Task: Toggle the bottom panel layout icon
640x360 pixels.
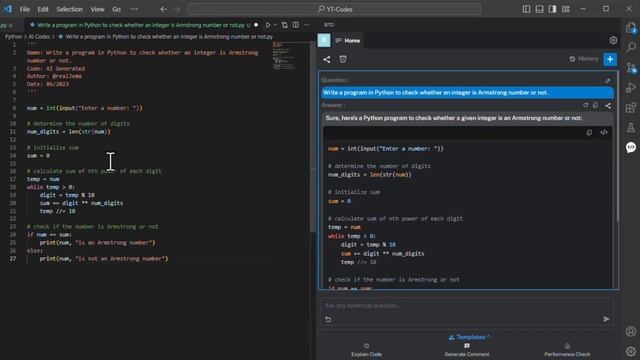Action: 539,9
